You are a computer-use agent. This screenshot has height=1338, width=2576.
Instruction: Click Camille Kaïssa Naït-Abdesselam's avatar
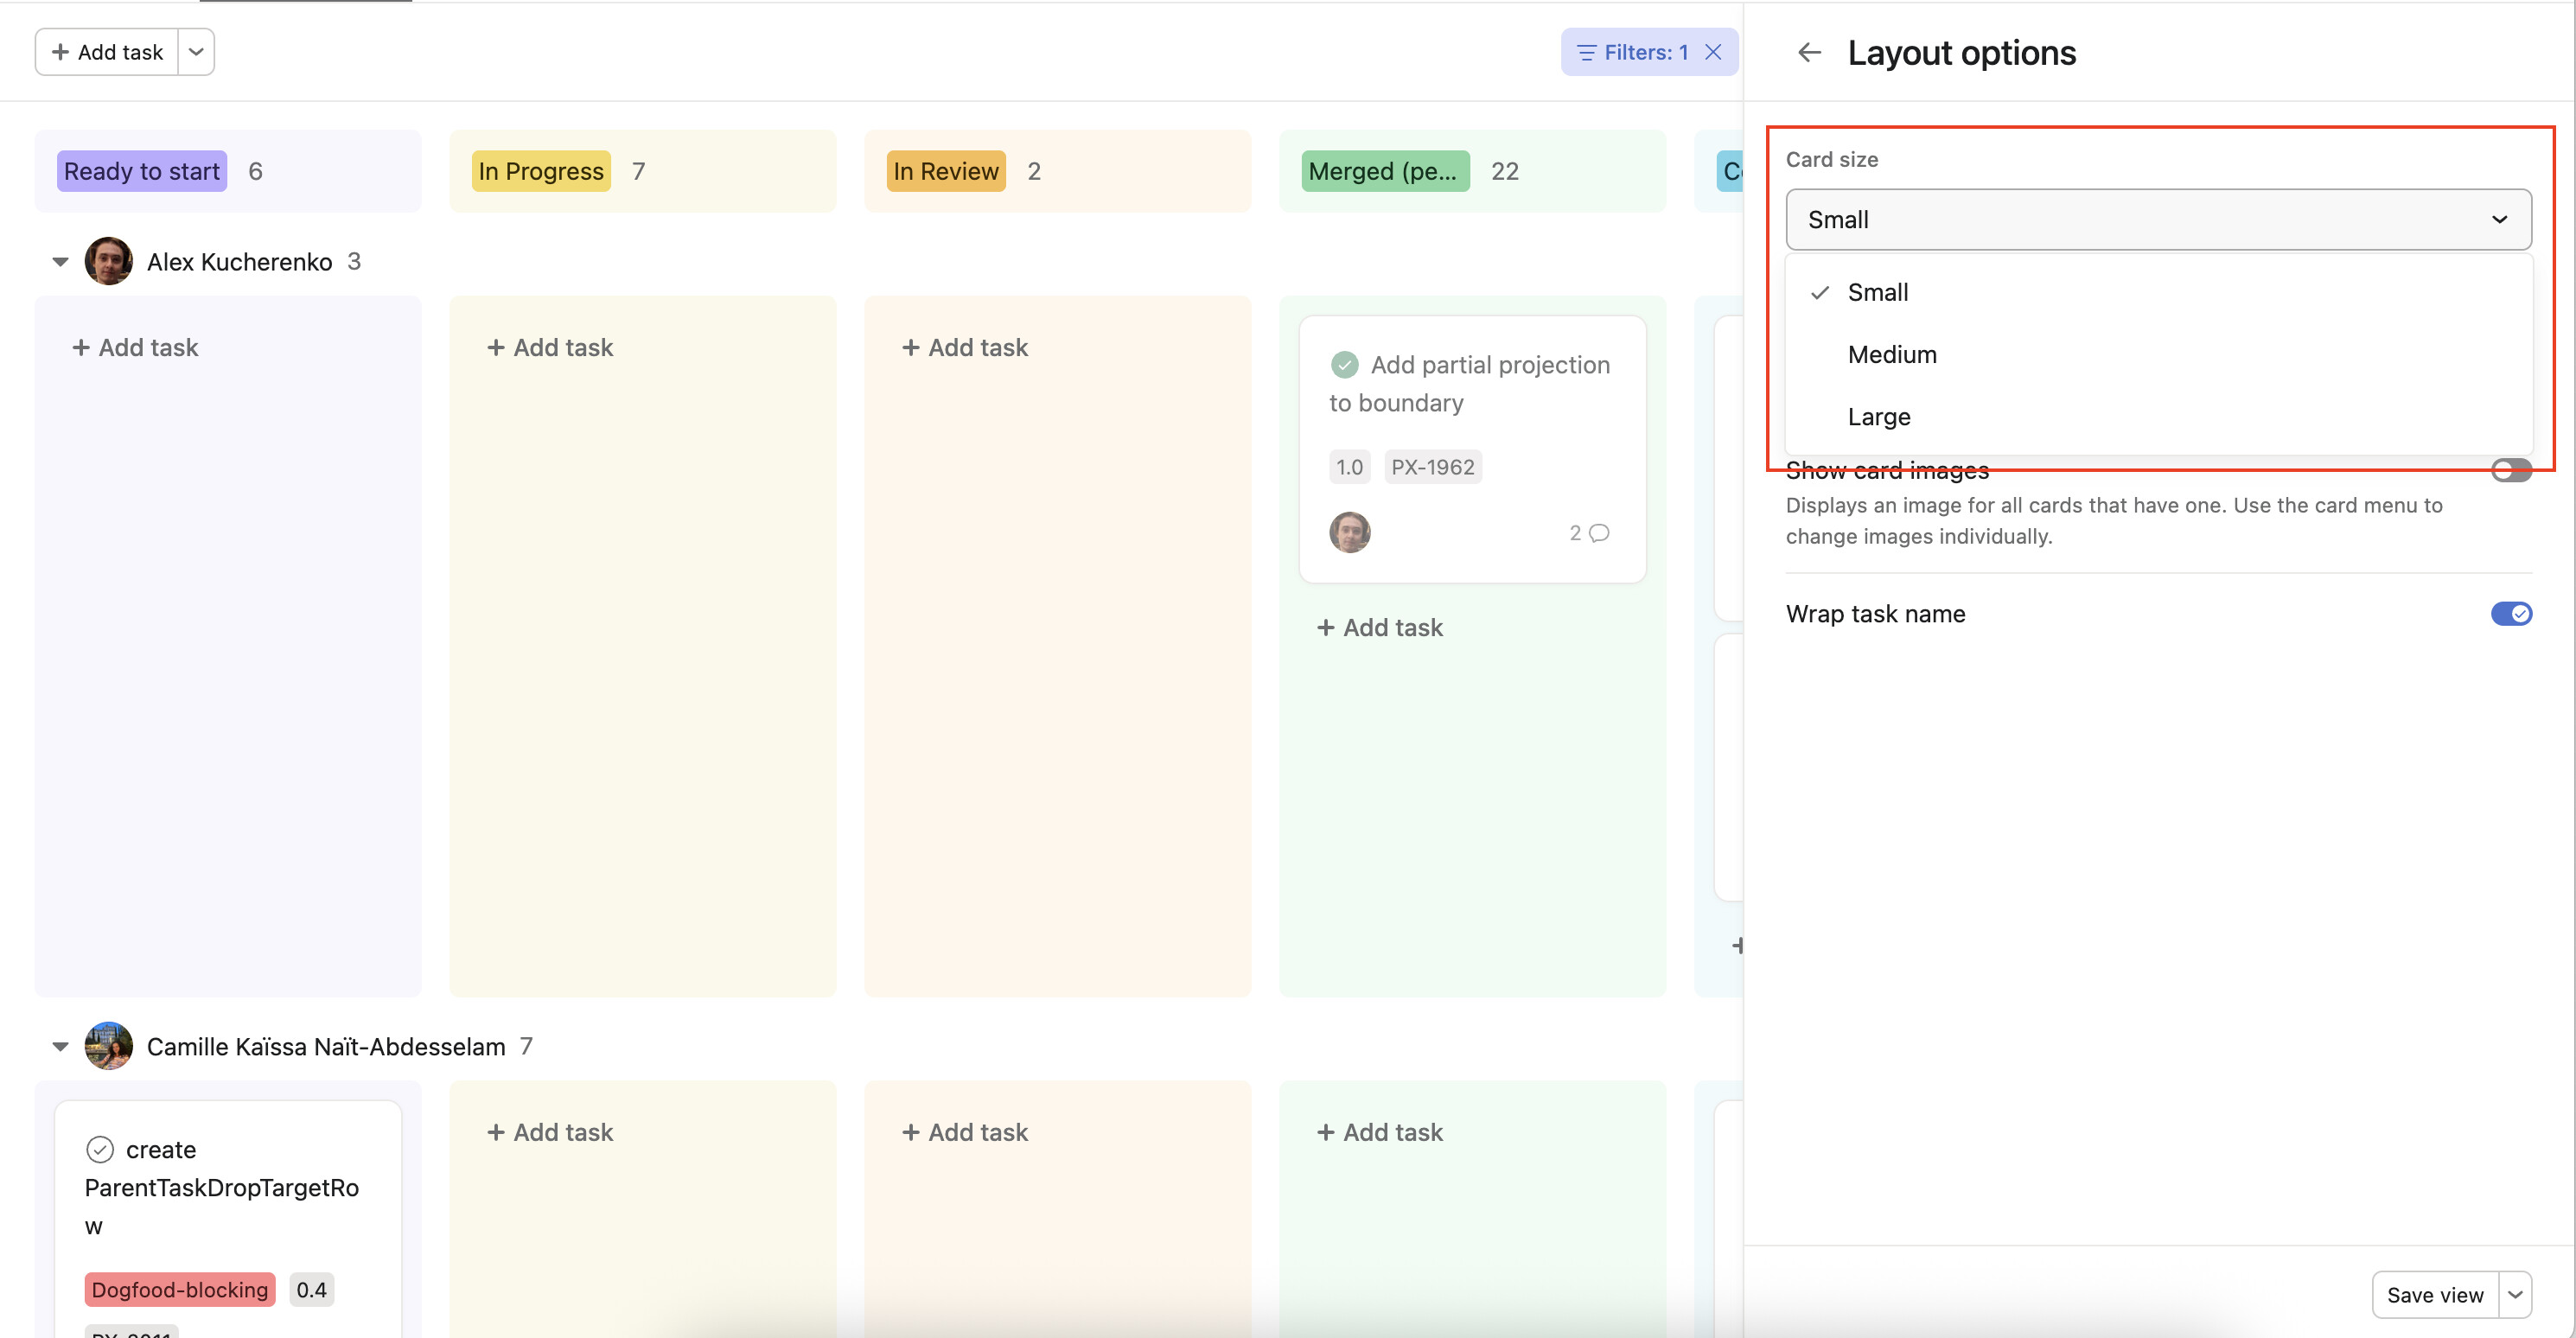click(109, 1046)
